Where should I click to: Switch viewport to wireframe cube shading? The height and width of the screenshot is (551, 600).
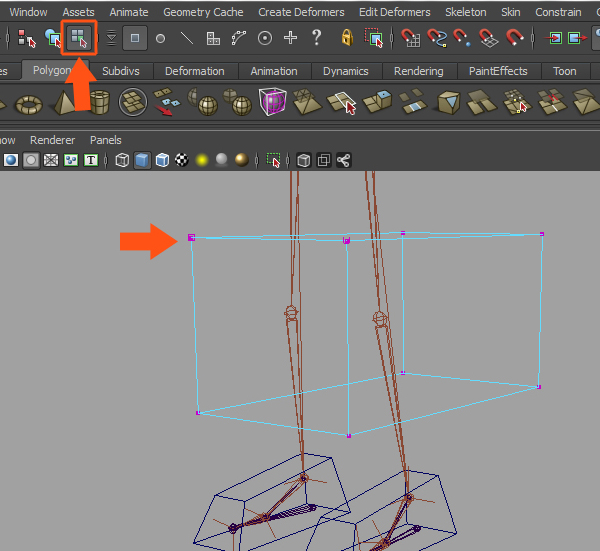[x=122, y=160]
